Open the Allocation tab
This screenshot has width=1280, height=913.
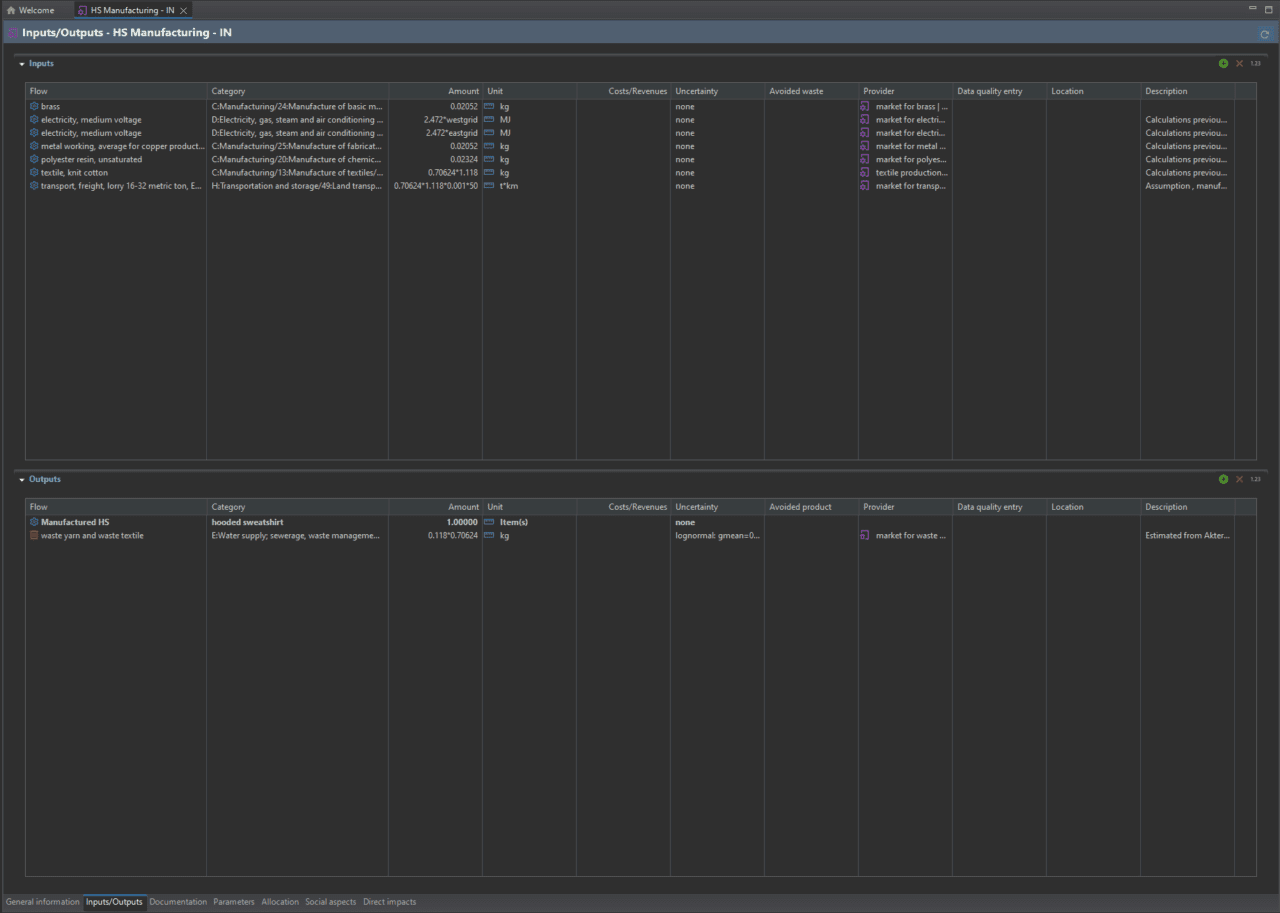(x=280, y=902)
